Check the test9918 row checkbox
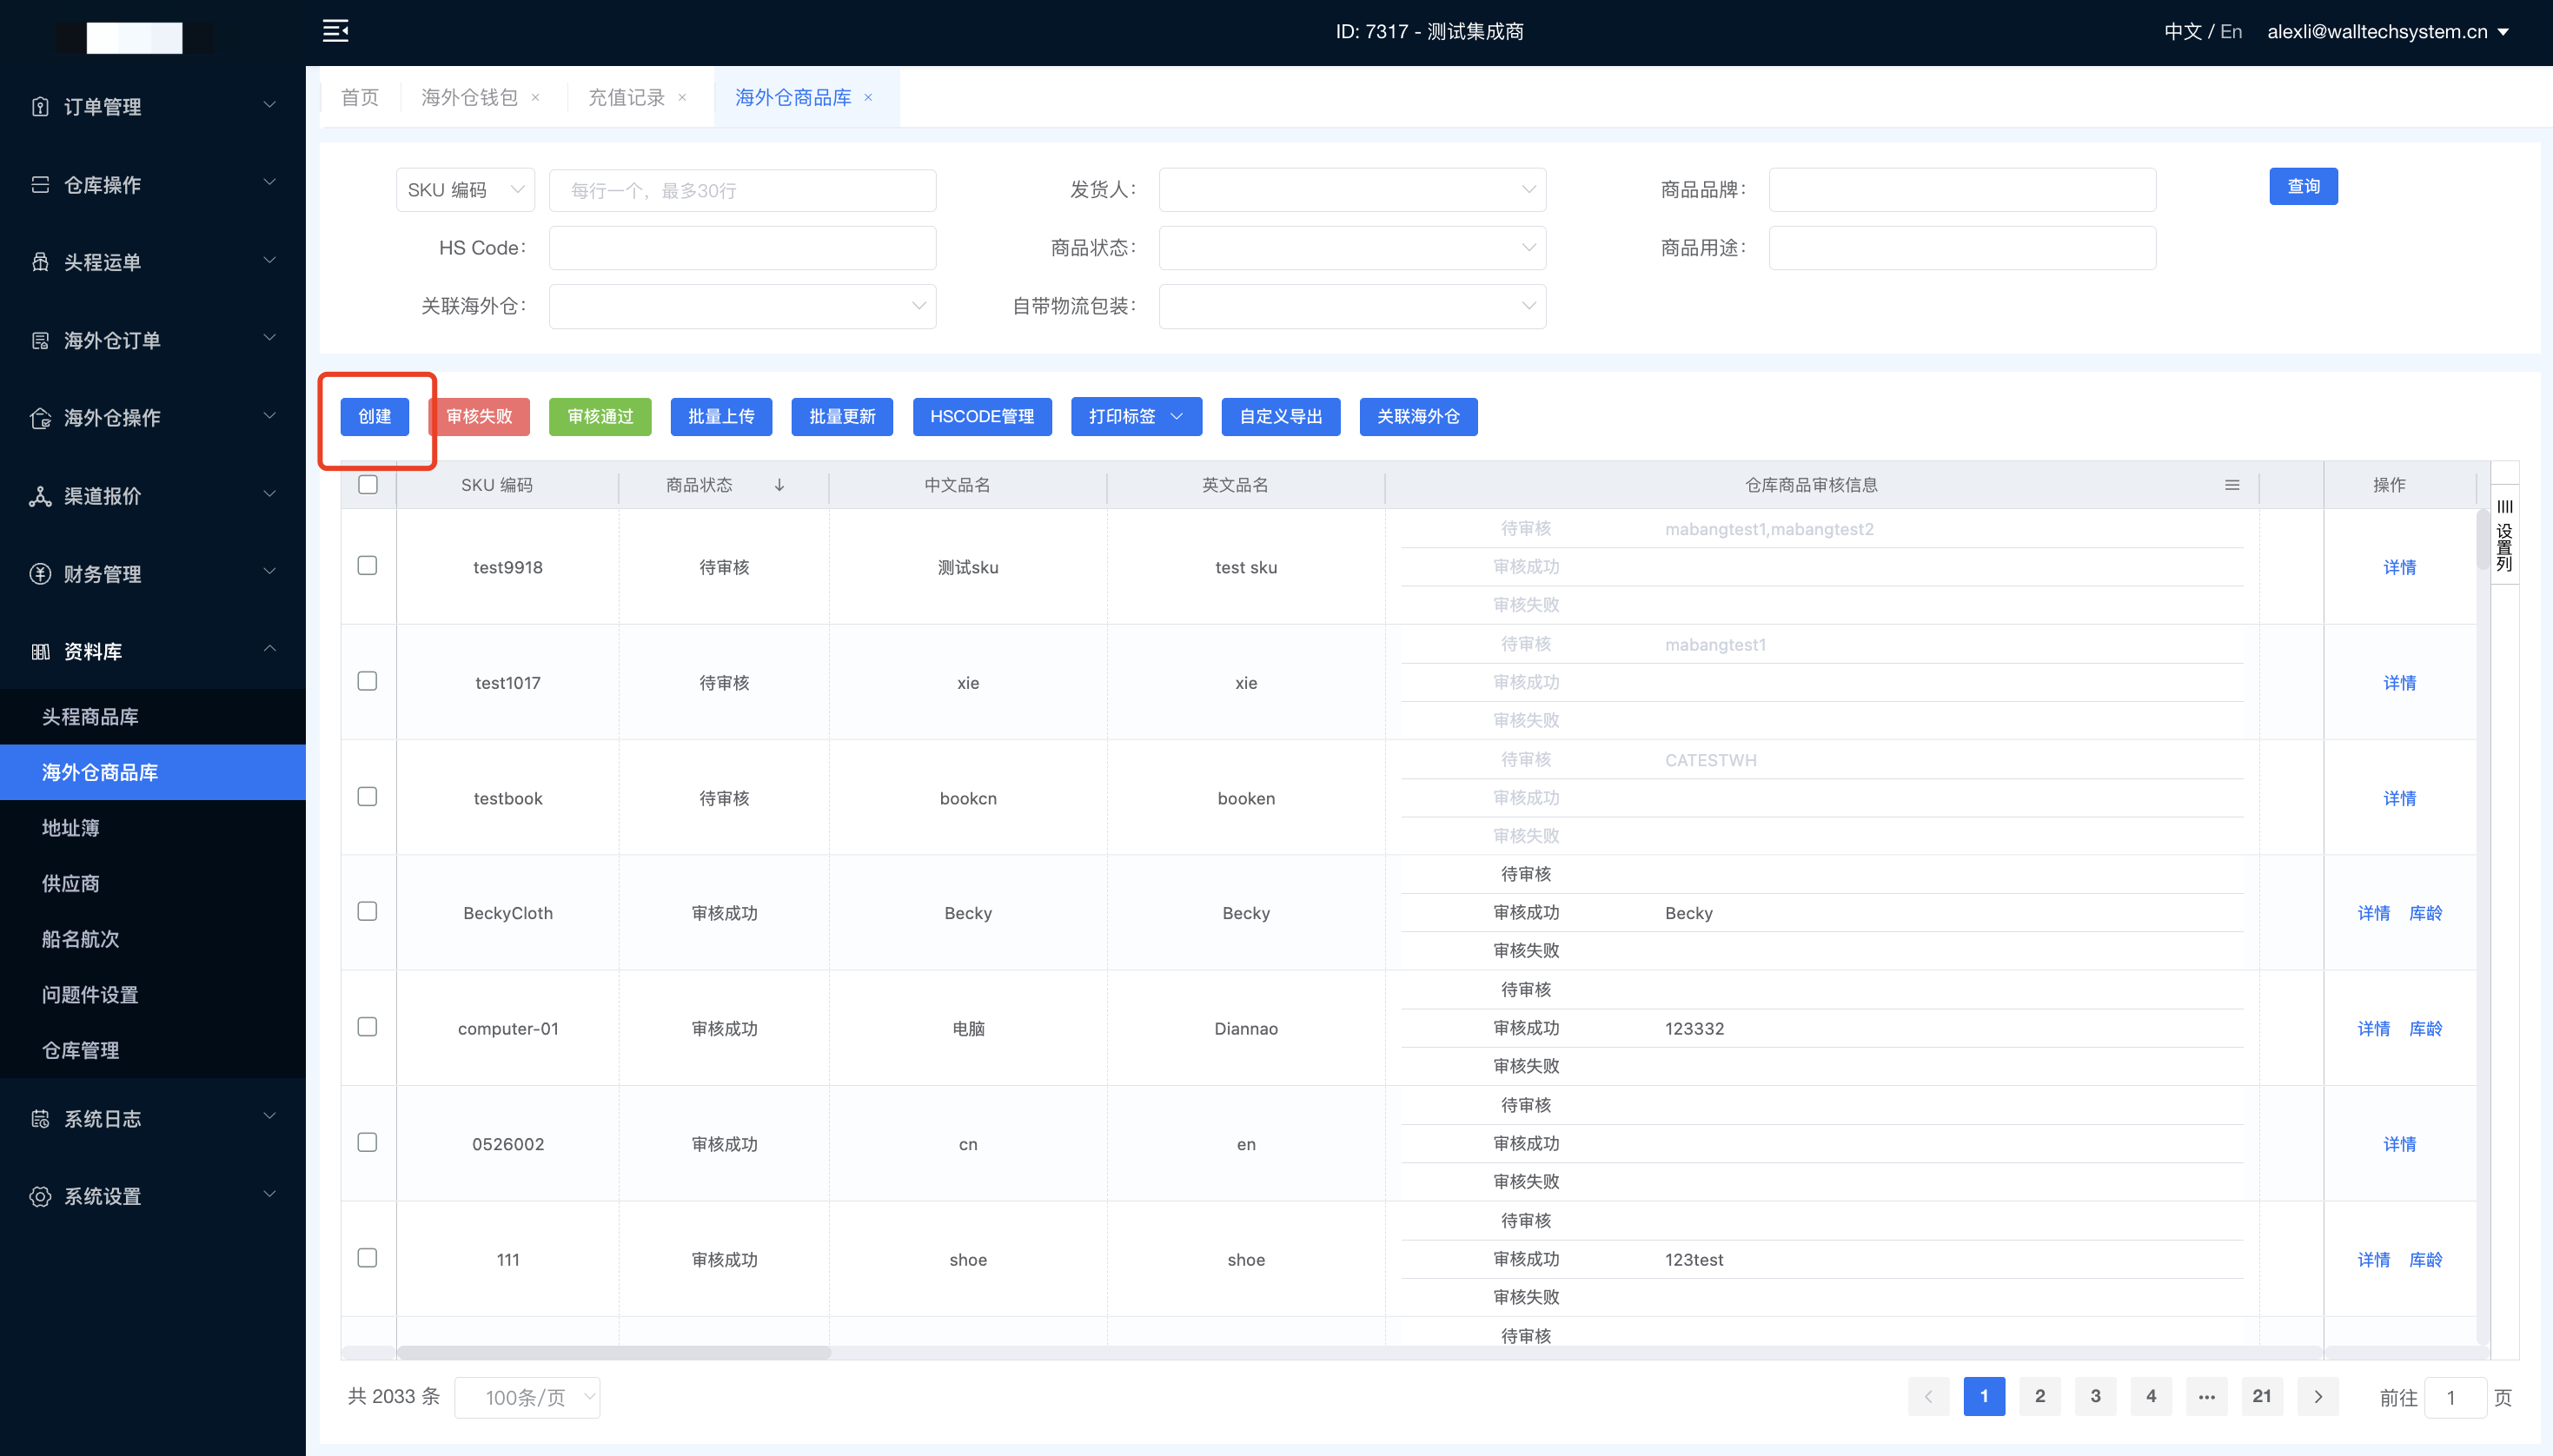This screenshot has height=1456, width=2553. click(368, 566)
